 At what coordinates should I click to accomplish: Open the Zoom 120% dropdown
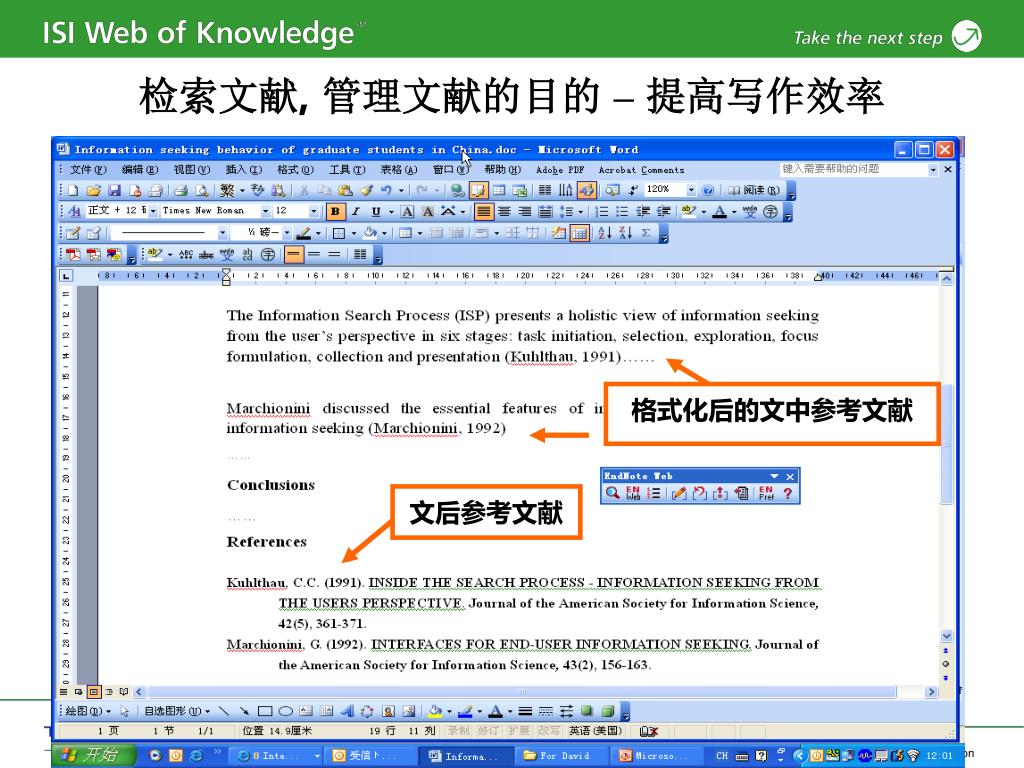coord(692,189)
